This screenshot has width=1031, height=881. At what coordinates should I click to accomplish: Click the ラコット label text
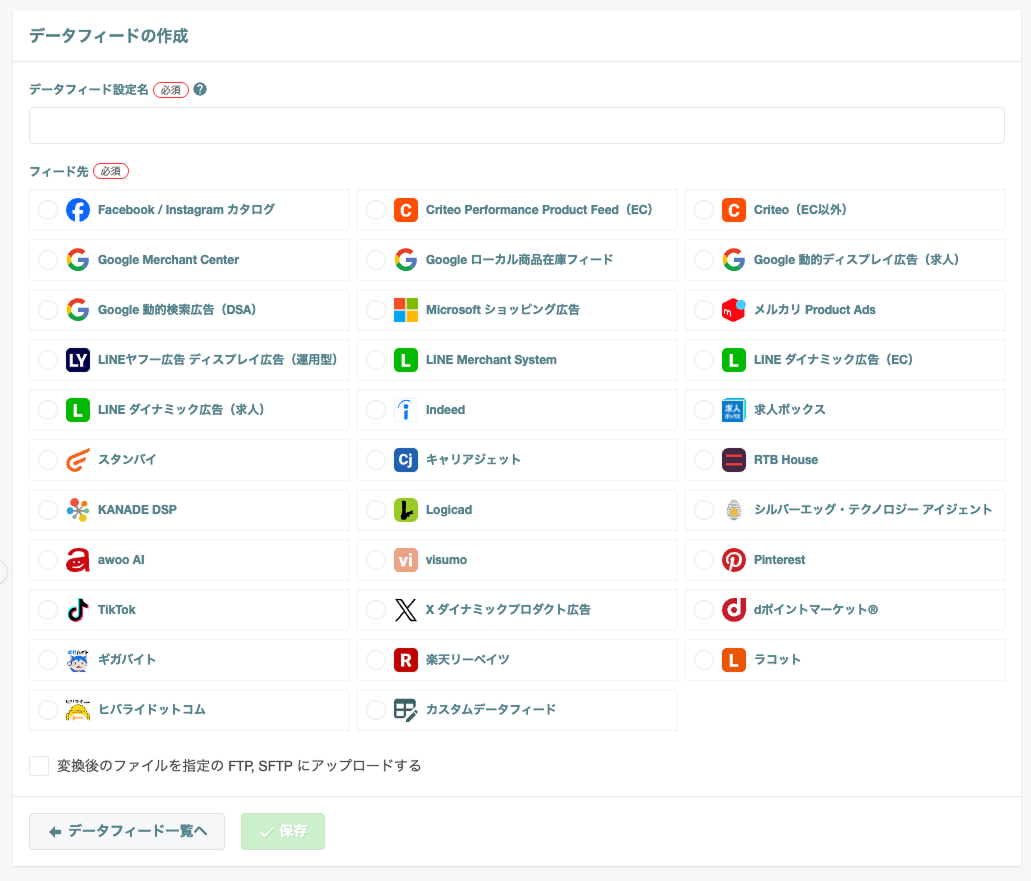[x=777, y=659]
